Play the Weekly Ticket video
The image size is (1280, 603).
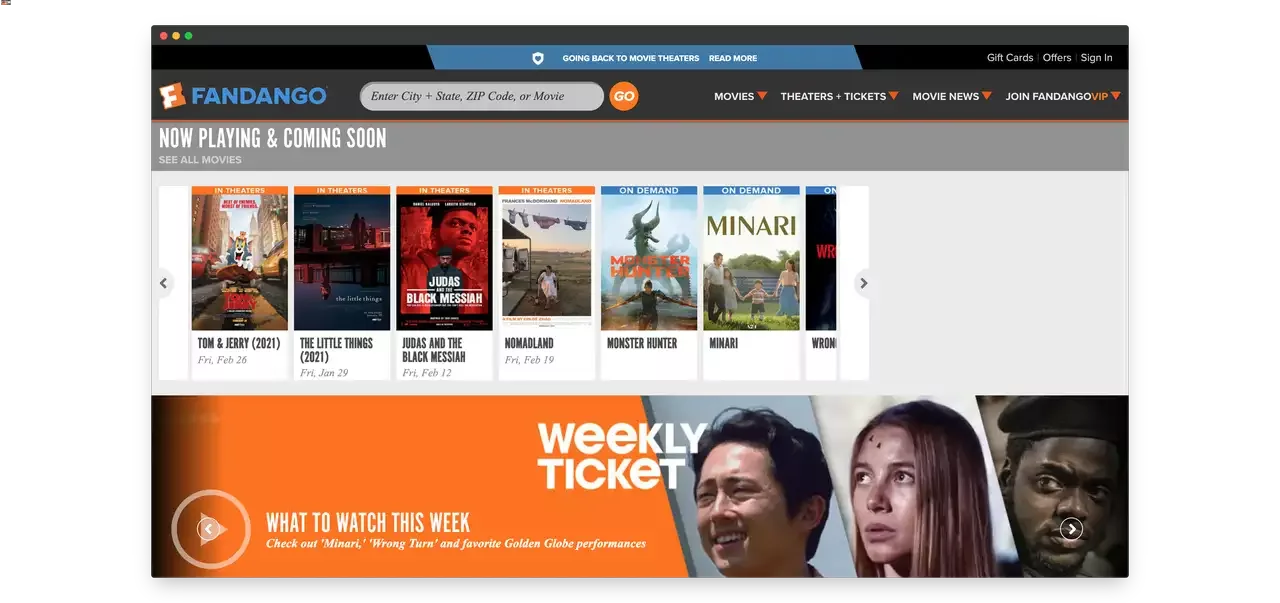210,529
